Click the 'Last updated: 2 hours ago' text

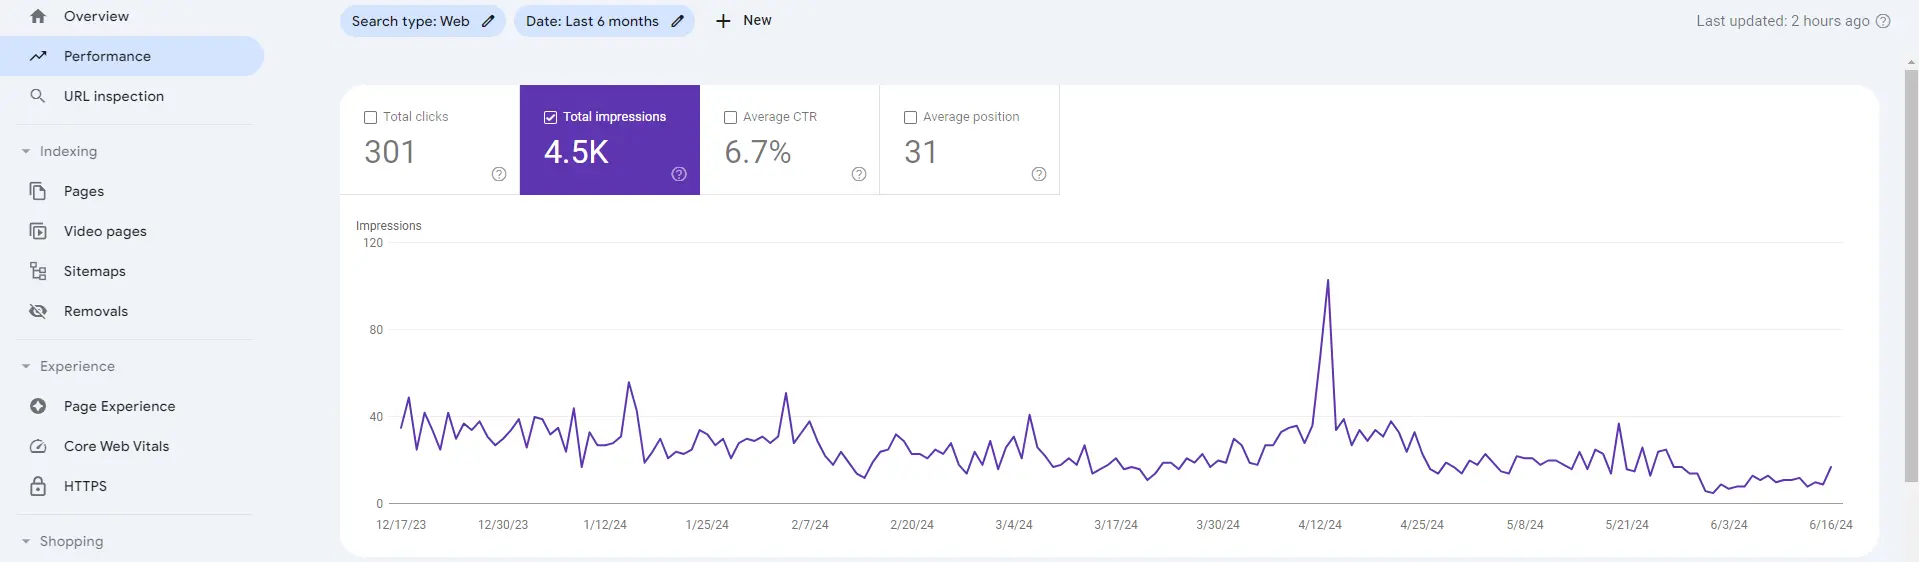[1783, 21]
